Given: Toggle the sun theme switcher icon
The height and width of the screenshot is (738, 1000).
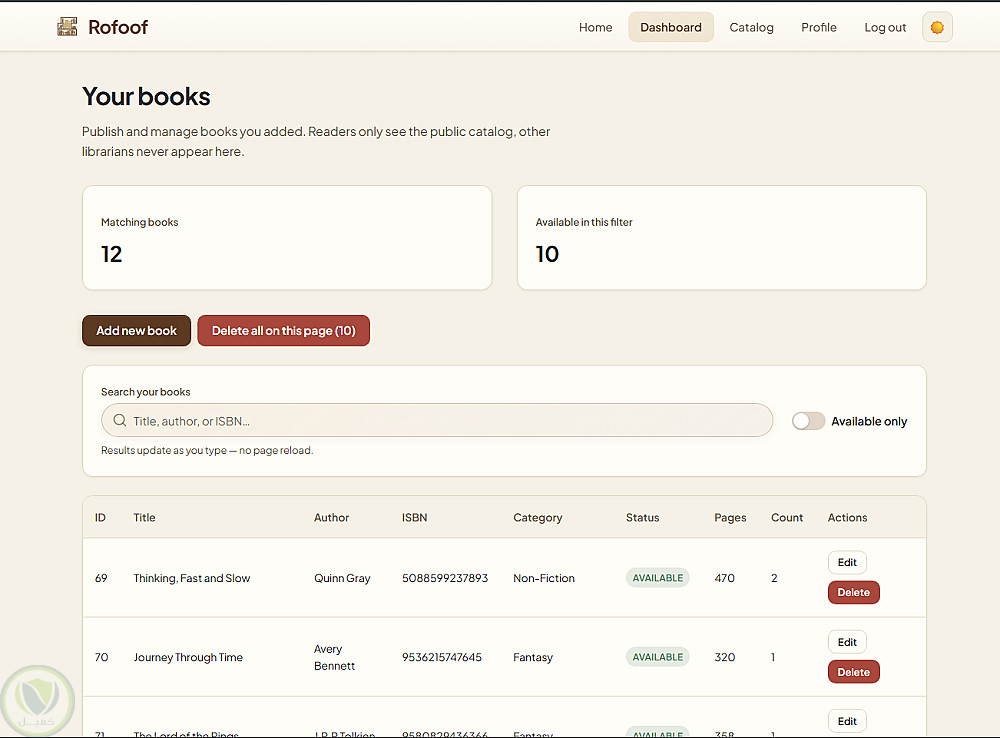Looking at the screenshot, I should 937,28.
